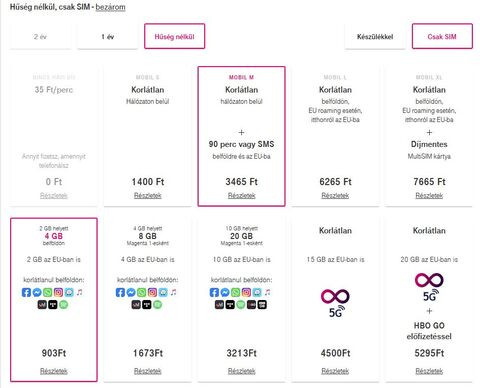The height and width of the screenshot is (388, 480).
Task: Switch to the 1 év loyalty tab
Action: pos(107,36)
